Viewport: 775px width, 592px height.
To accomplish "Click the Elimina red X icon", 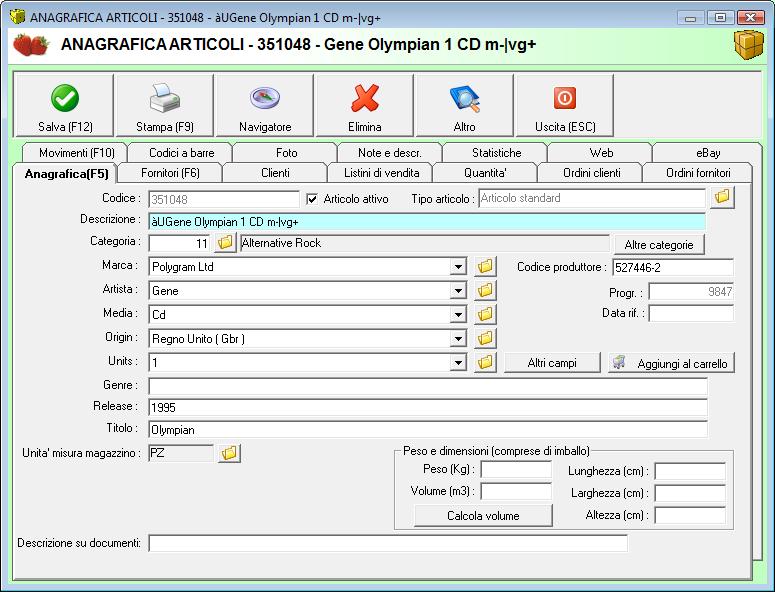I will click(x=365, y=98).
